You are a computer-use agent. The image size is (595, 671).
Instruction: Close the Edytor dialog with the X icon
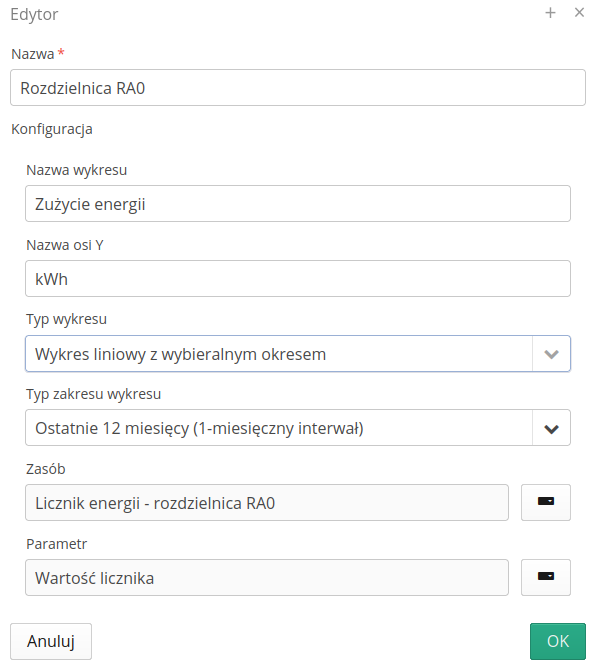579,12
